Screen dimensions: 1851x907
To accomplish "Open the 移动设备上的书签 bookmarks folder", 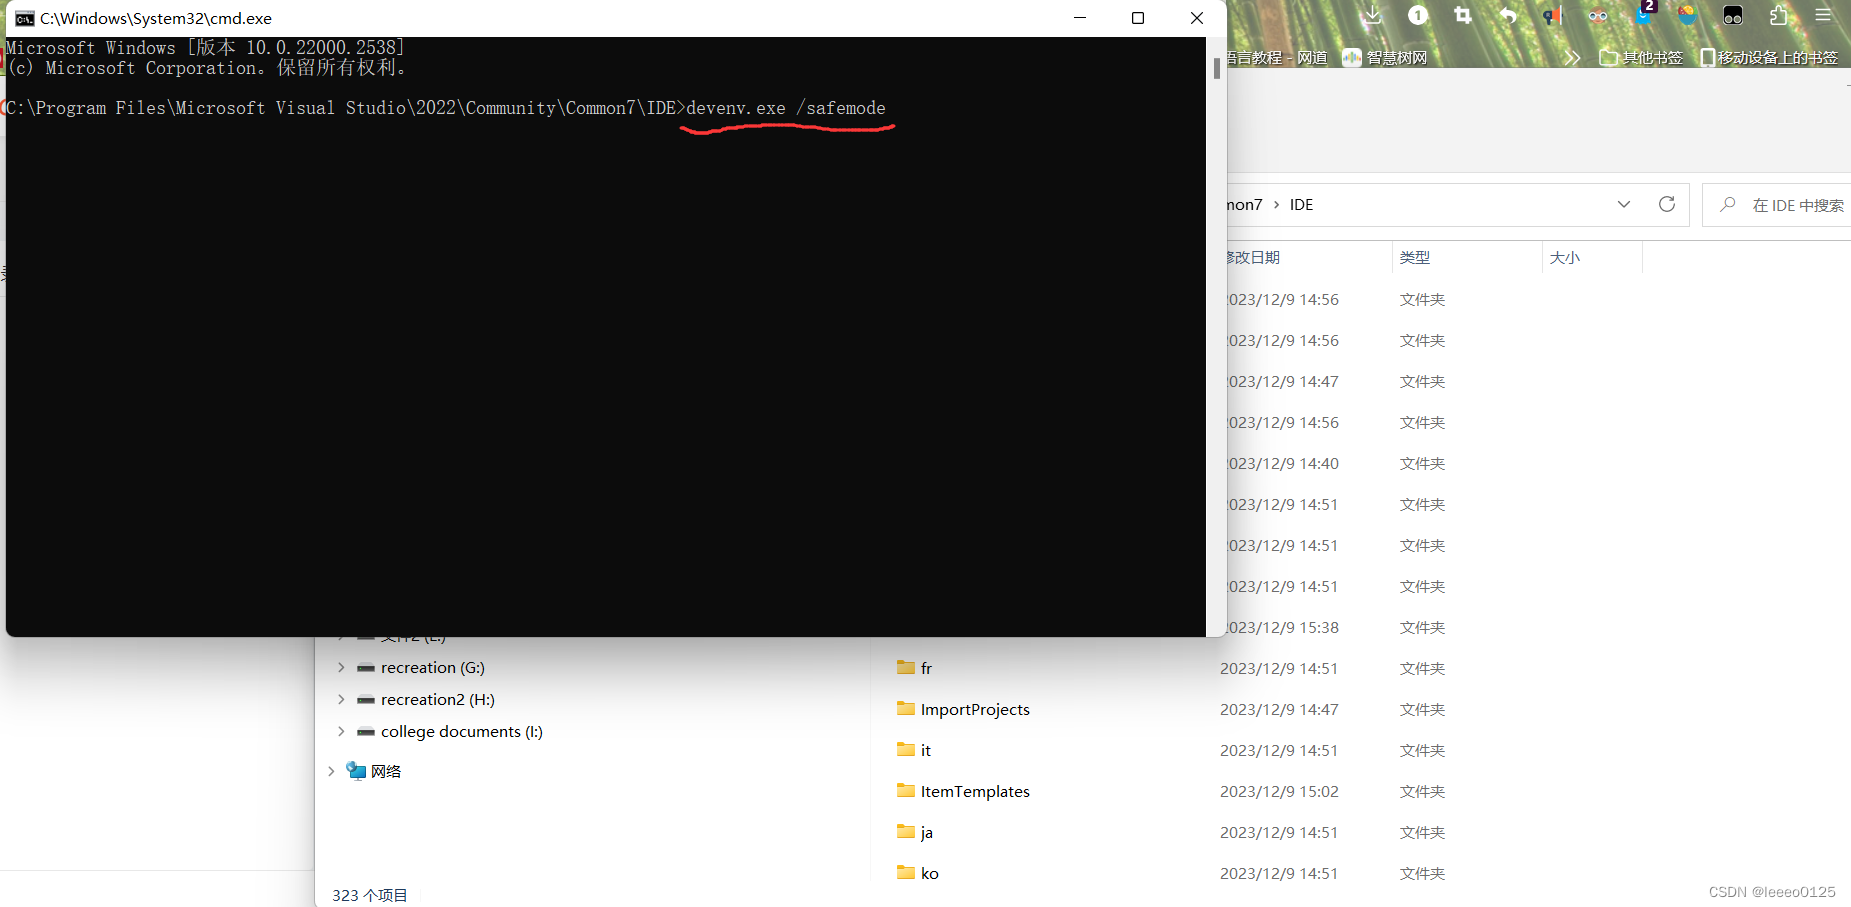I will 1768,57.
